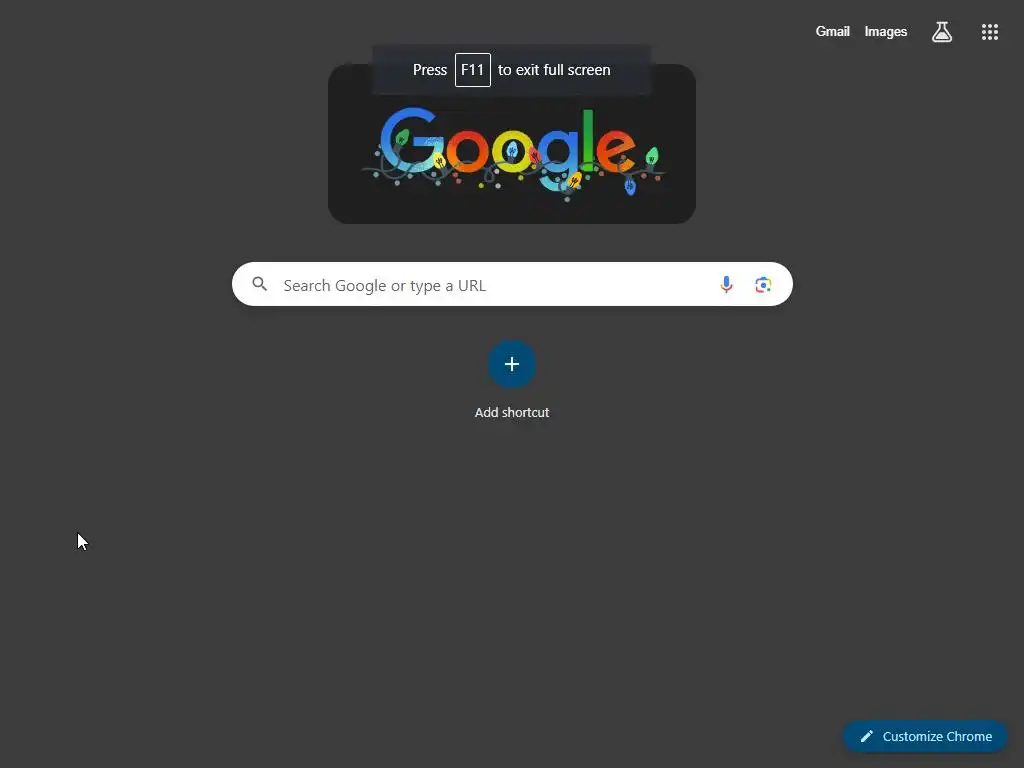1024x768 pixels.
Task: Click the pencil icon in Customize Chrome
Action: 867,737
